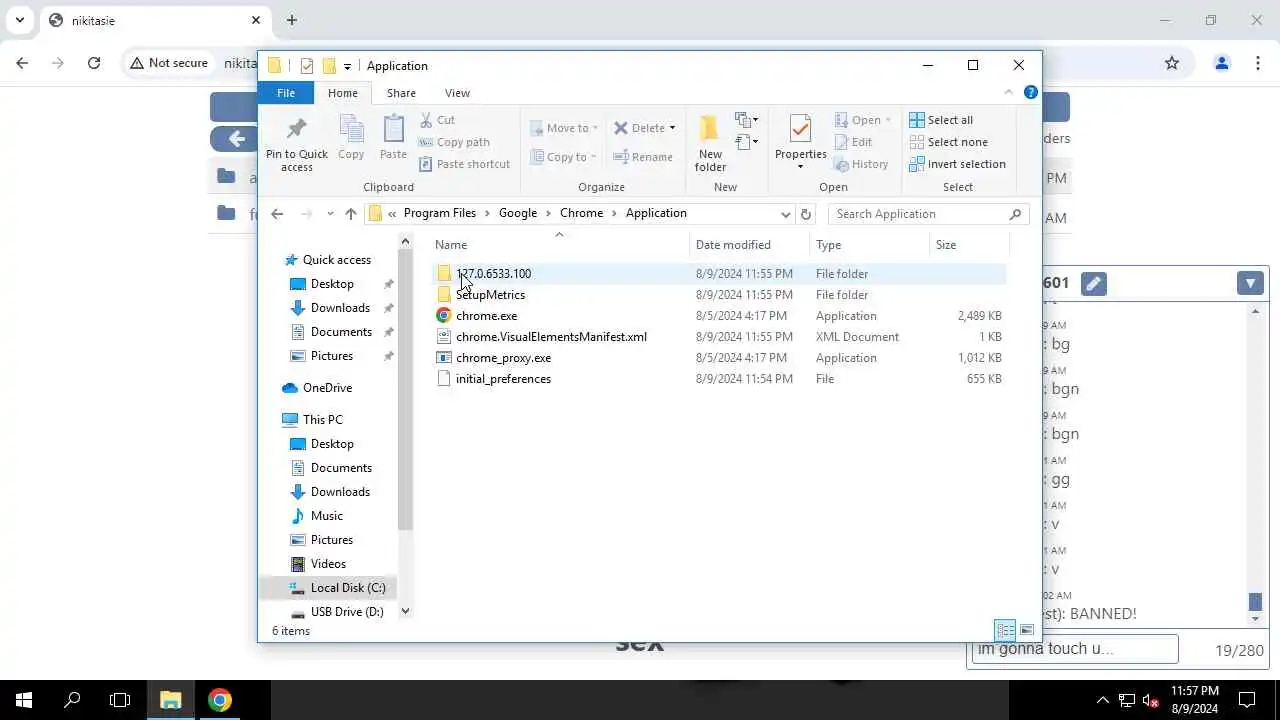Open taskbar Search icon
This screenshot has height=720, width=1280.
72,700
